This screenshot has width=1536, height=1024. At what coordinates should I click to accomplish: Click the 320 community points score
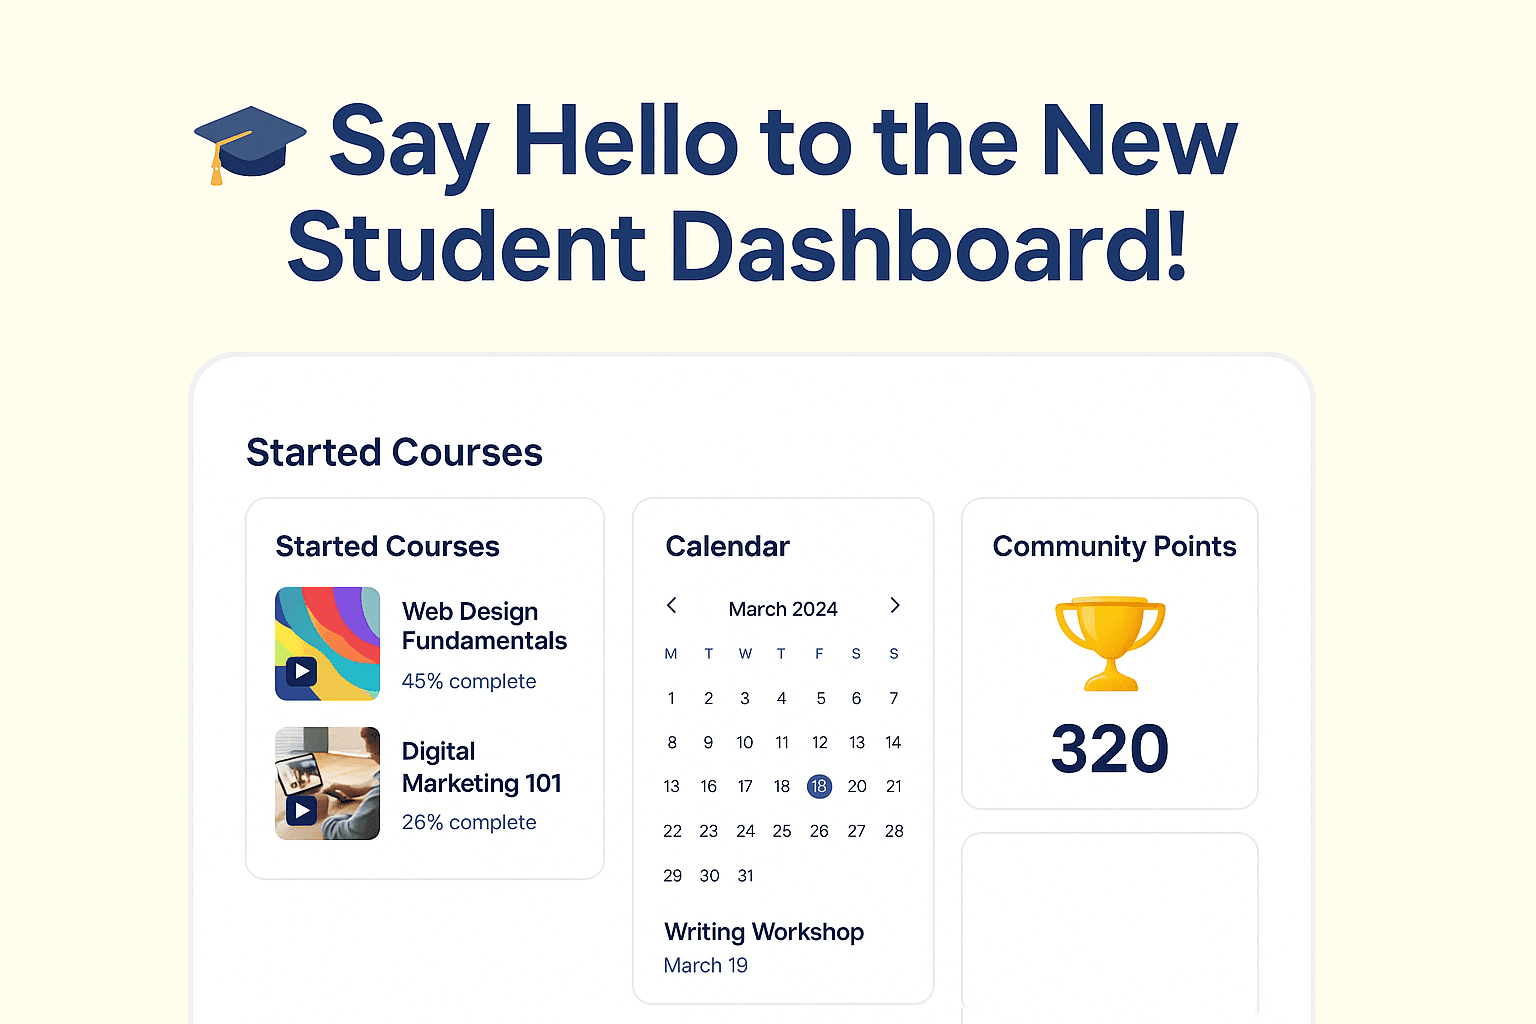pyautogui.click(x=1110, y=748)
